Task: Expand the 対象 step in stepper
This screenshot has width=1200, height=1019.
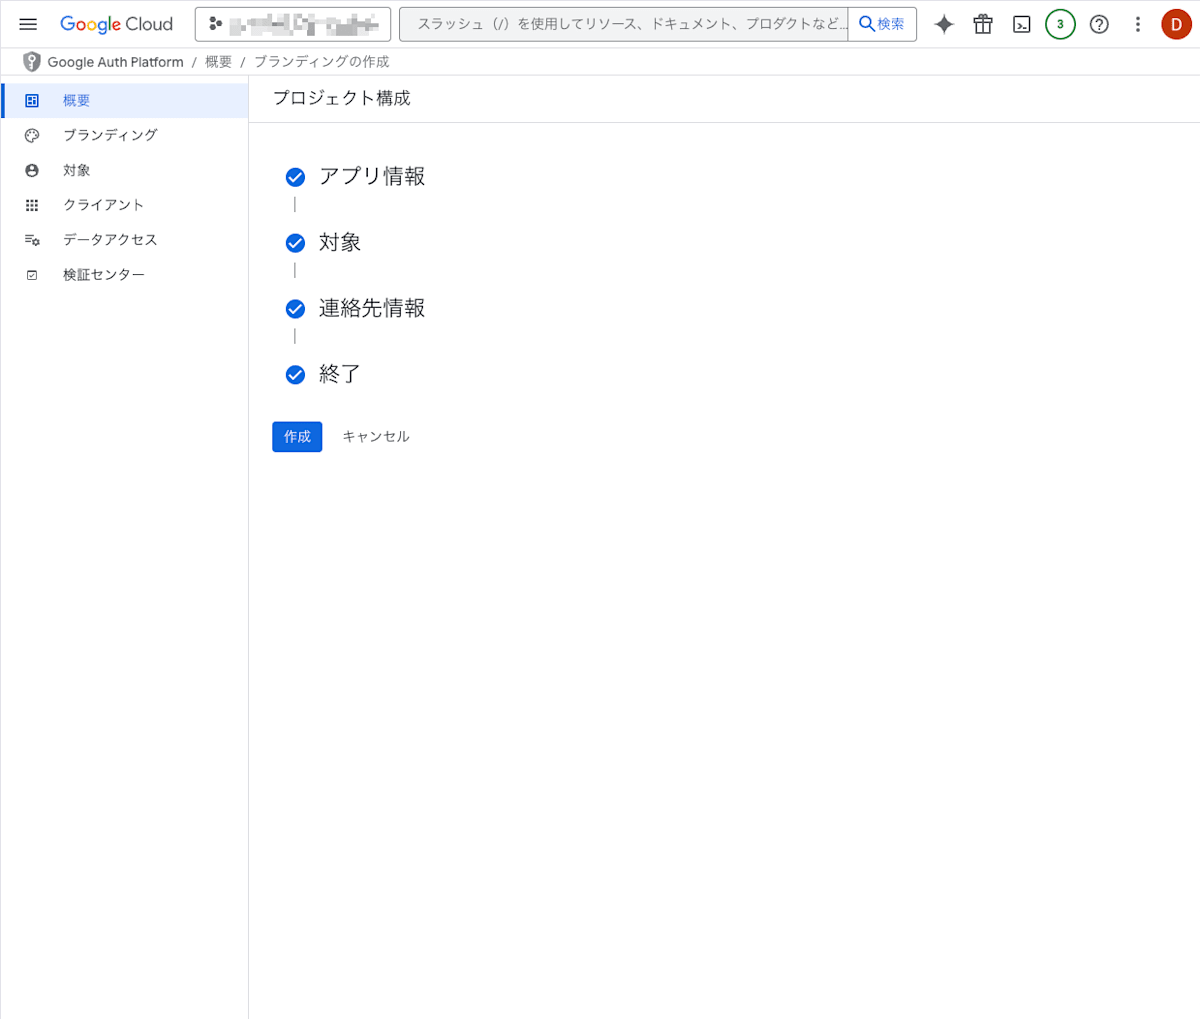Action: click(x=340, y=243)
